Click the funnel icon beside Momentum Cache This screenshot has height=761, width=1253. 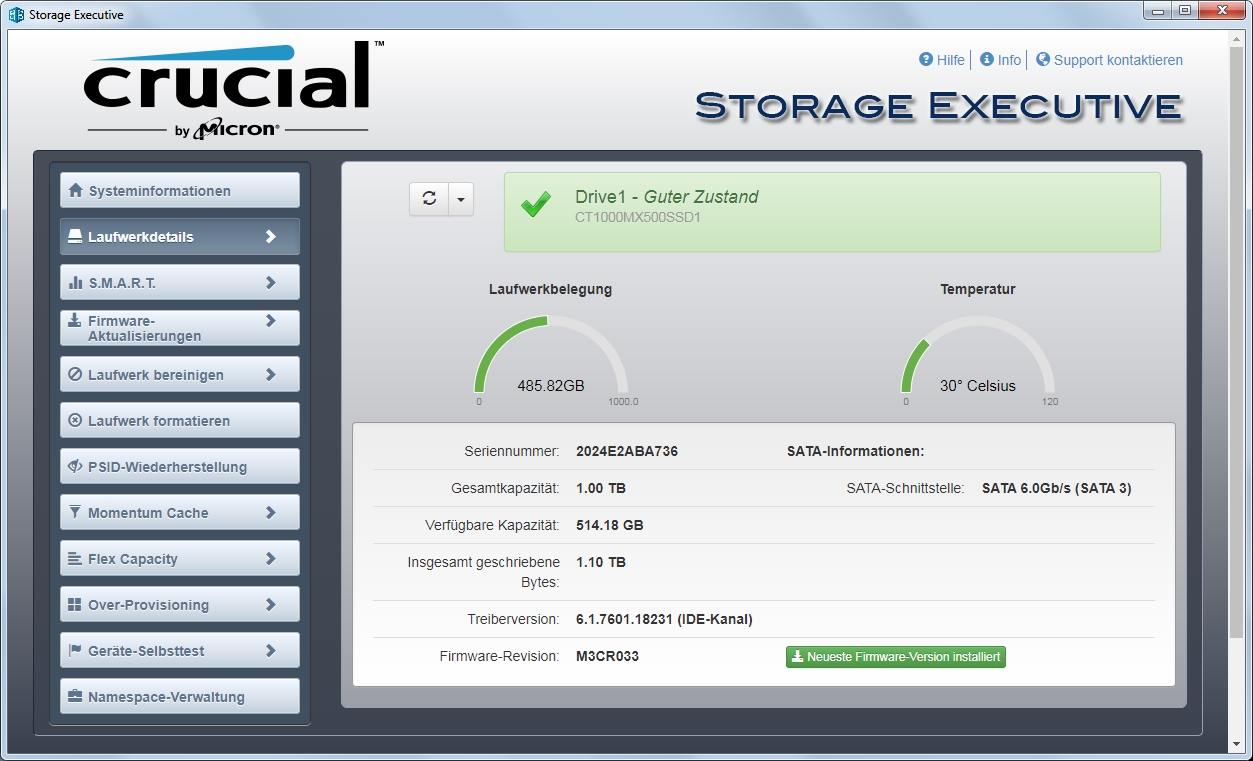75,513
